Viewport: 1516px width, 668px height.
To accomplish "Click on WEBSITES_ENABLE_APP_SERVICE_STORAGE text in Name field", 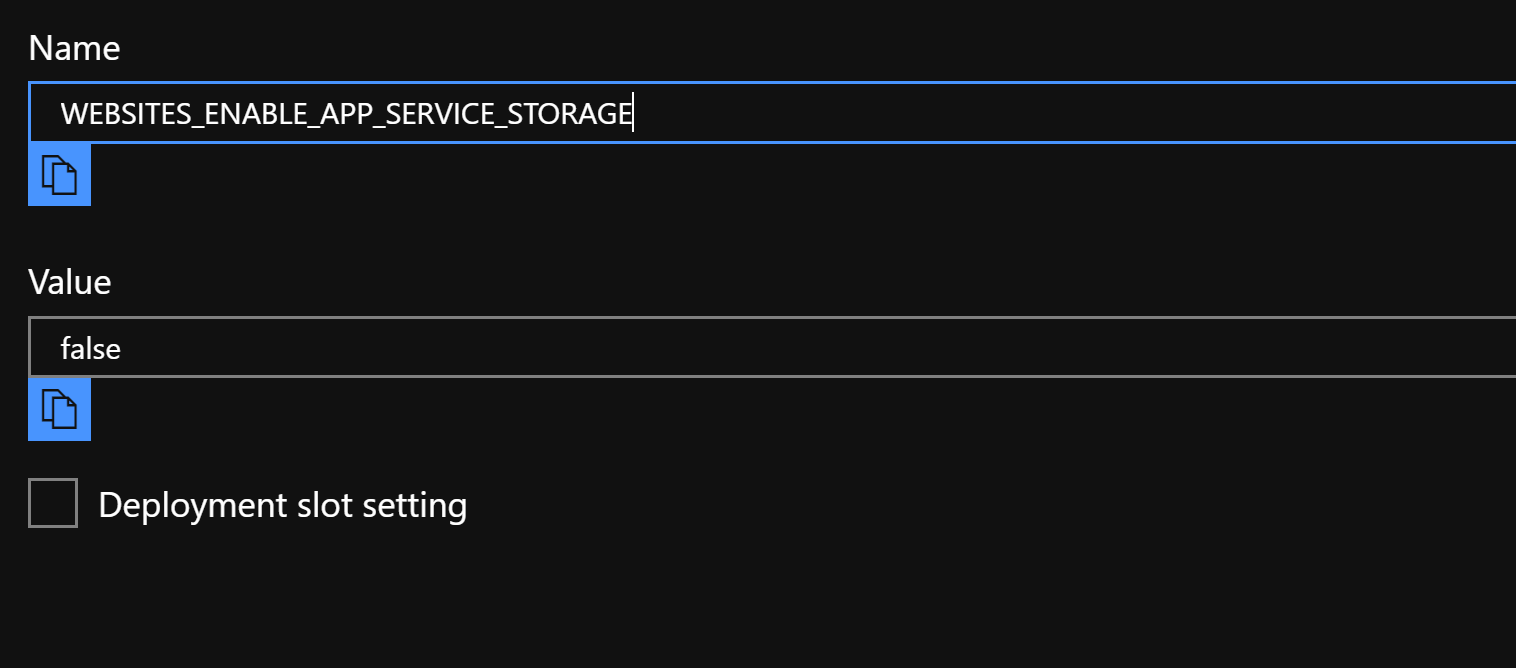I will 345,114.
